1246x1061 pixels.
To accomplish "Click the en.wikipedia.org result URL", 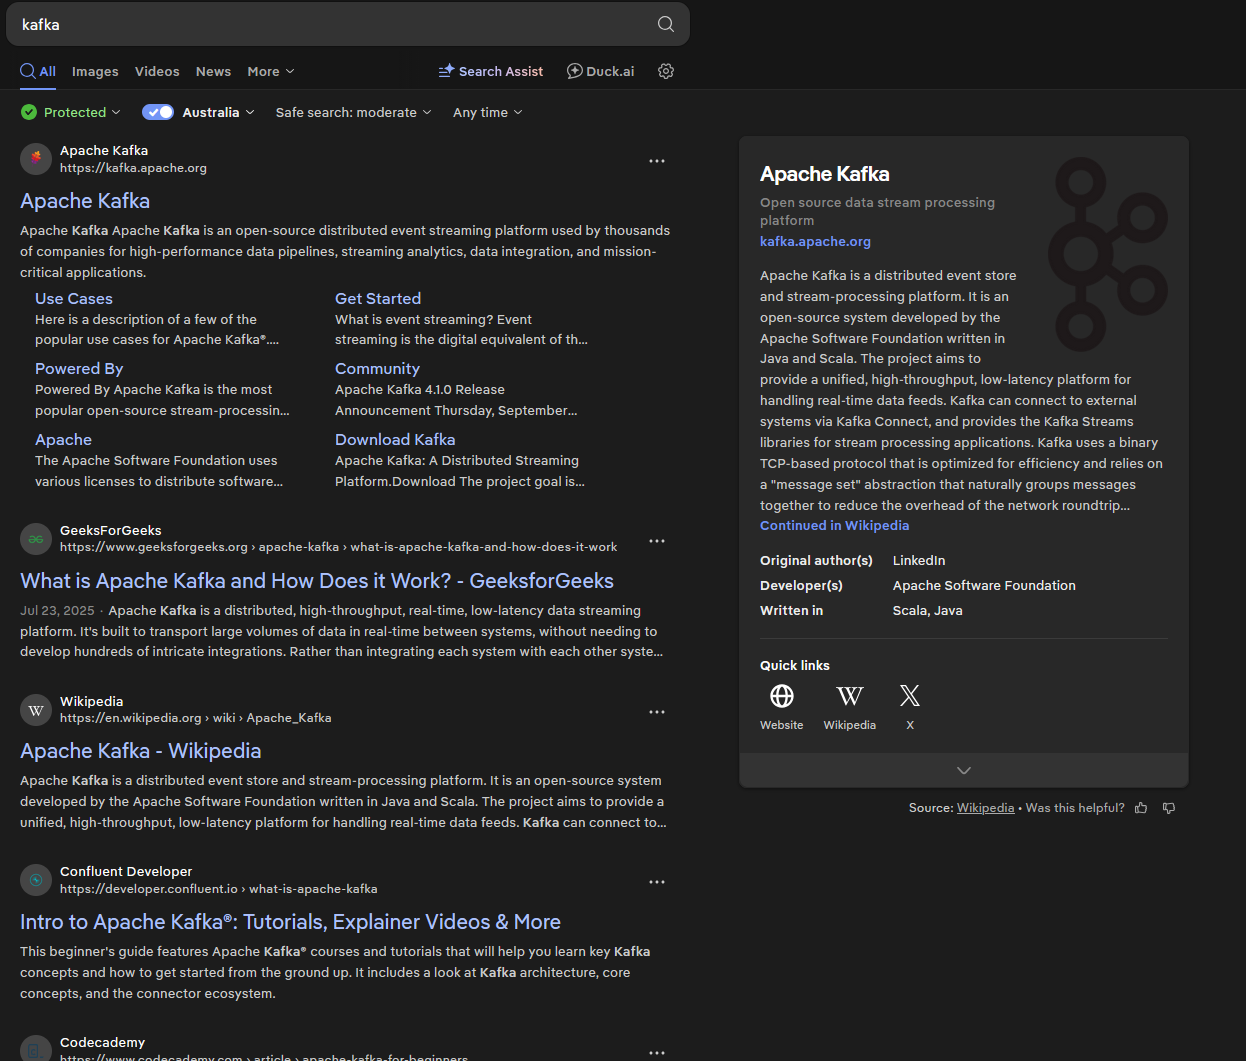I will [x=195, y=718].
